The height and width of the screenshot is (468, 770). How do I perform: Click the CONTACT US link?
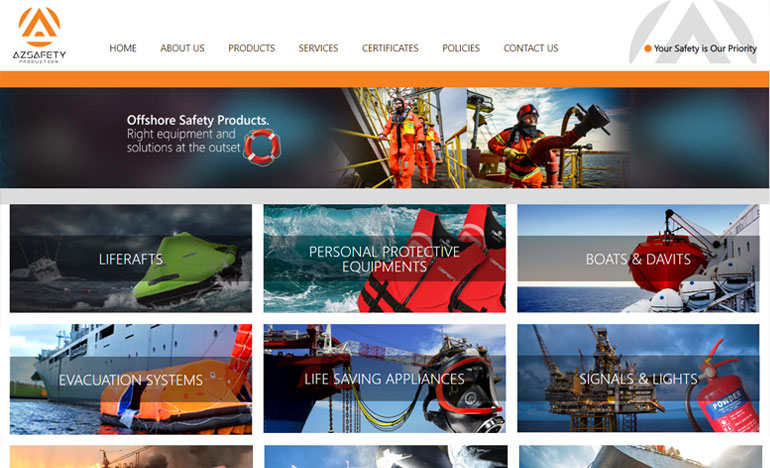tap(531, 48)
